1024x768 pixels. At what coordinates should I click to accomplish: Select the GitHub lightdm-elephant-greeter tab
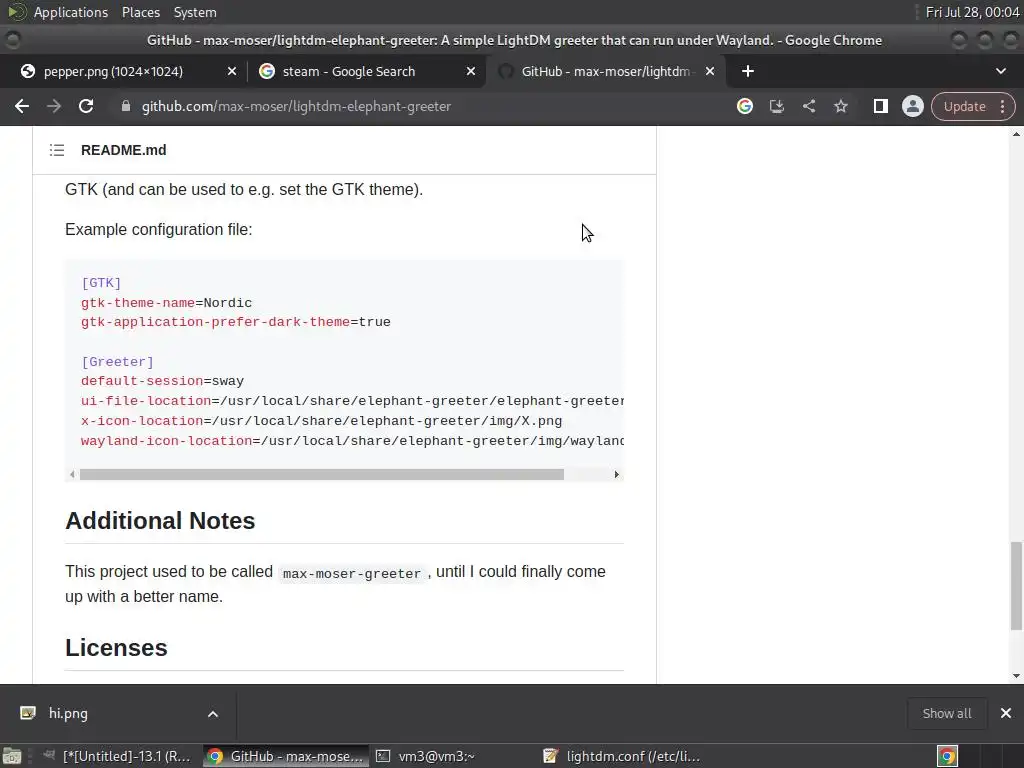(605, 71)
